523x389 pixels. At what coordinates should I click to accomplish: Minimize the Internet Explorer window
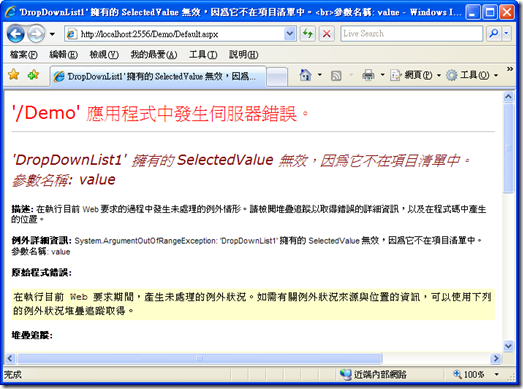[473, 13]
